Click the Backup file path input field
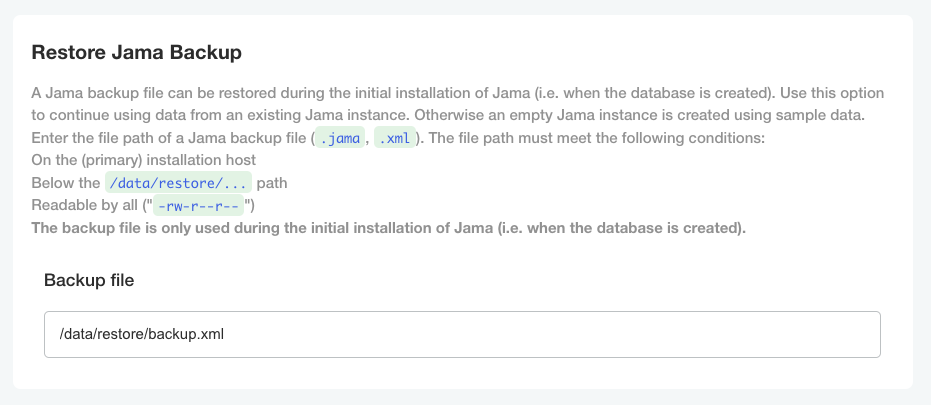This screenshot has height=405, width=937. tap(462, 334)
